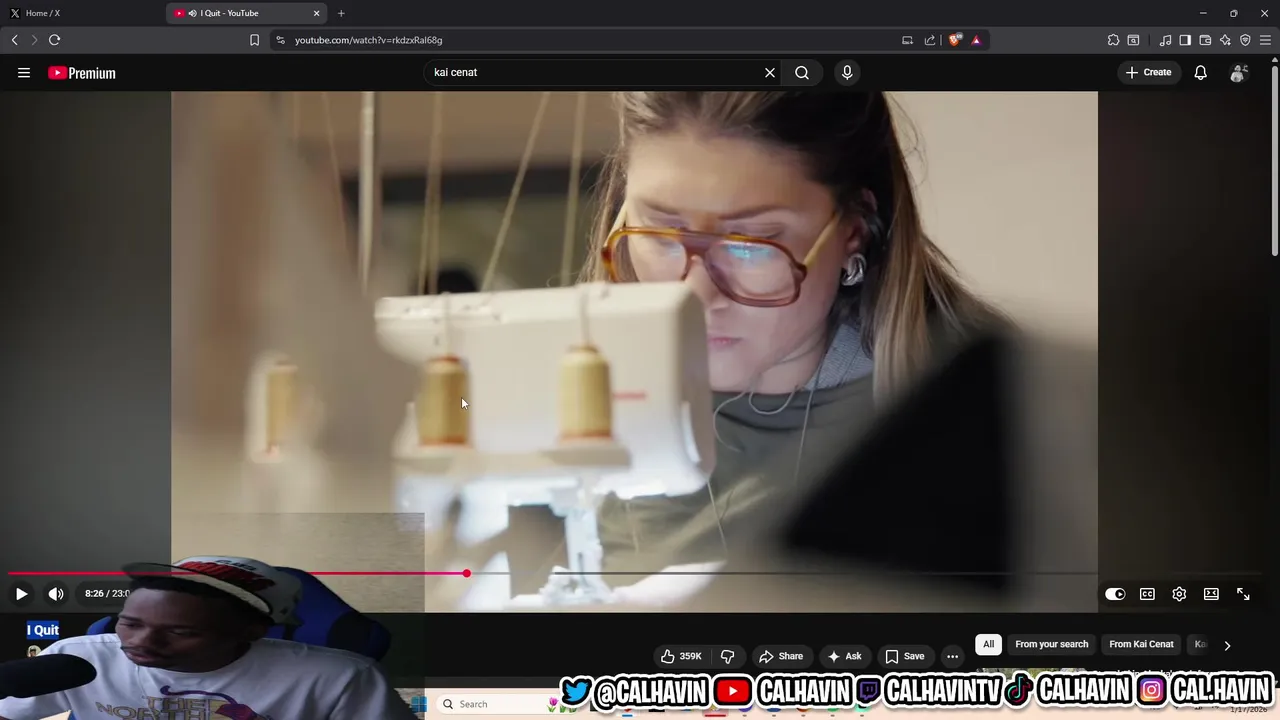Share the video
This screenshot has width=1280, height=720.
[x=781, y=656]
